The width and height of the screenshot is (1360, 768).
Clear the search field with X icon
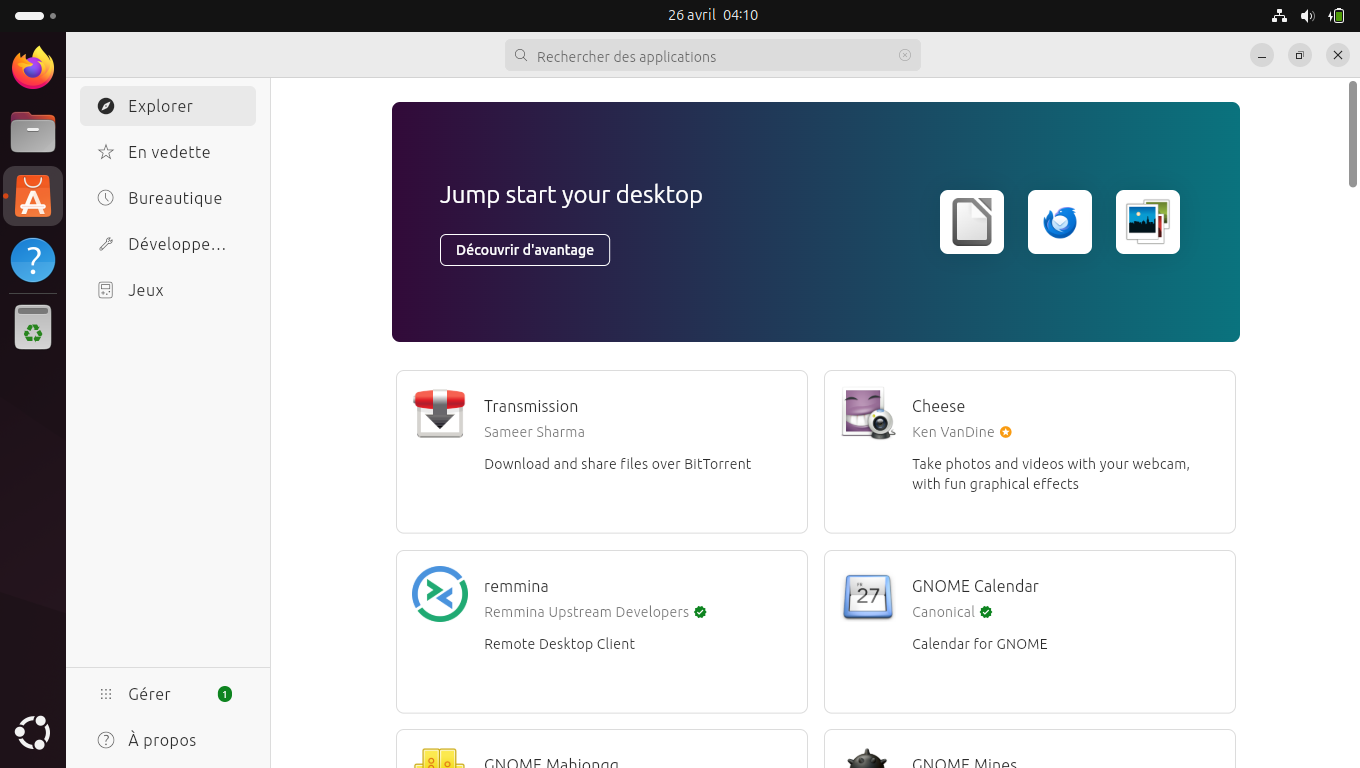pyautogui.click(x=905, y=56)
